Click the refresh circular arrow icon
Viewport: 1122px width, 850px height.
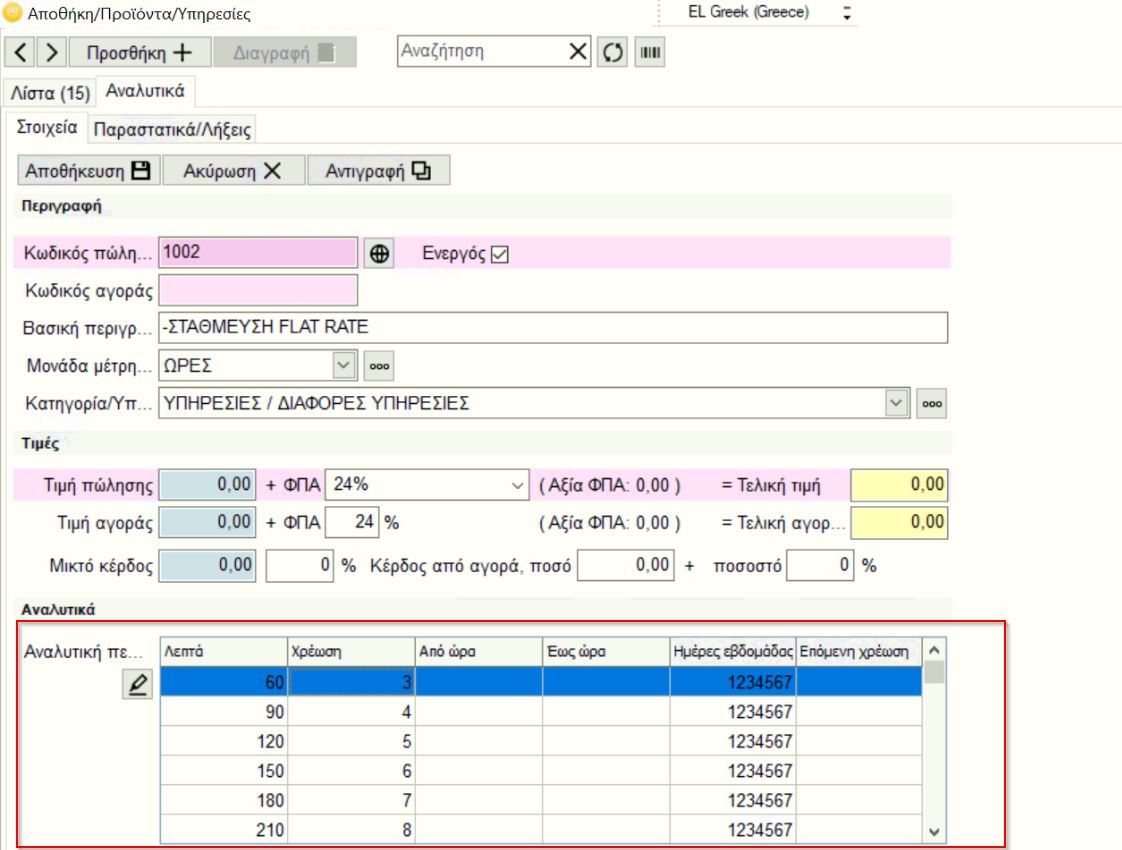pos(613,52)
